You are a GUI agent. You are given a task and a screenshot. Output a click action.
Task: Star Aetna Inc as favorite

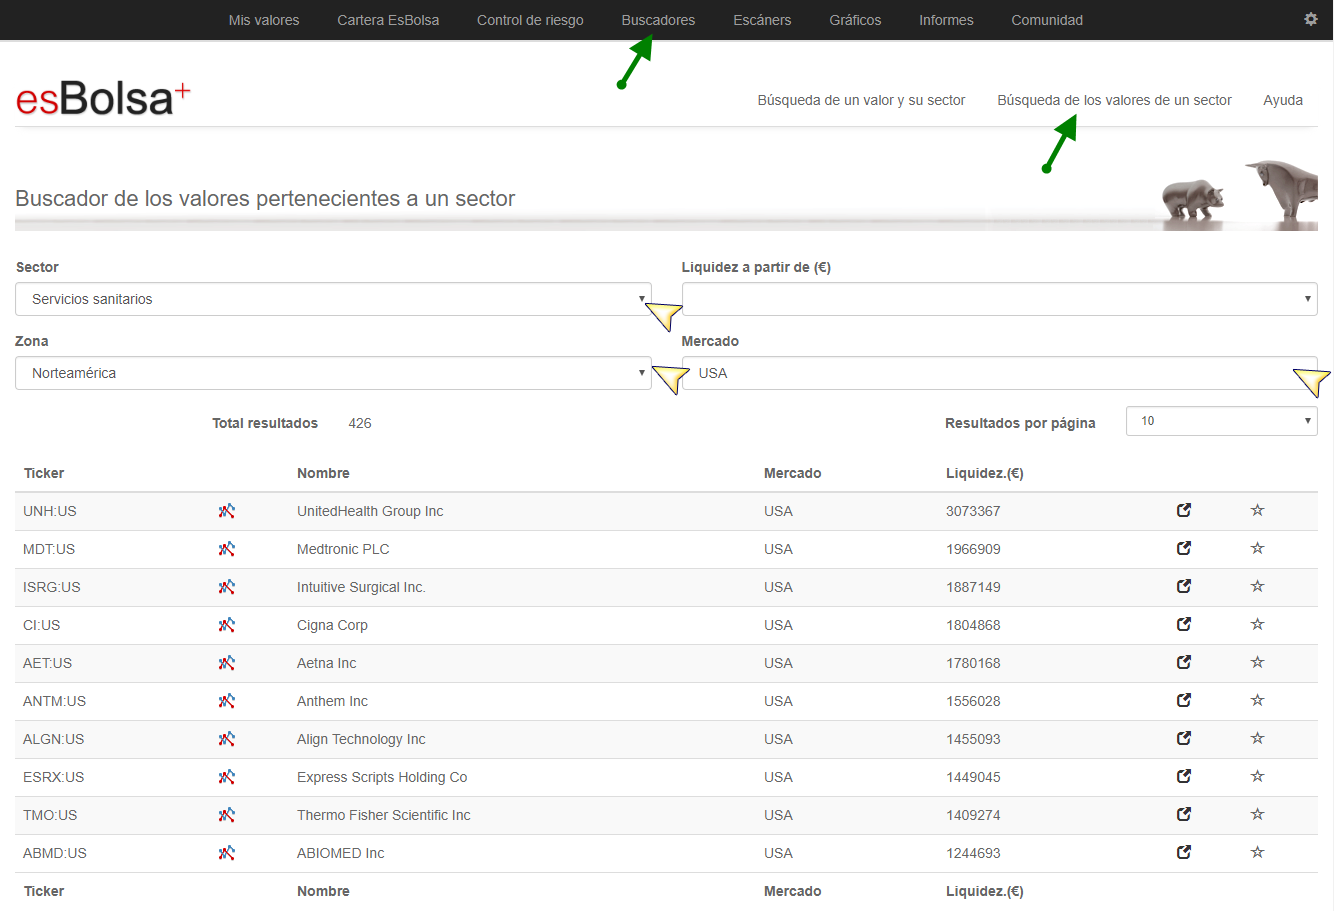pyautogui.click(x=1258, y=662)
